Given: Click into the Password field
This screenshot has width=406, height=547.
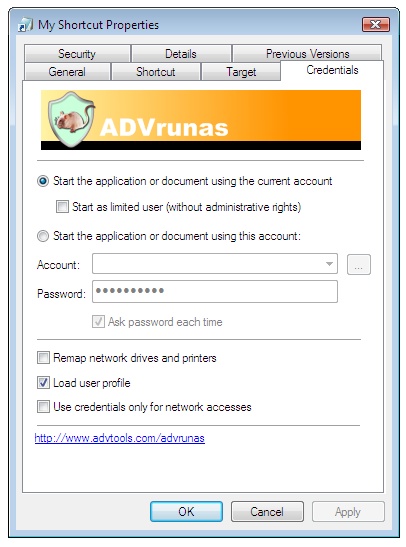Looking at the screenshot, I should [x=215, y=291].
